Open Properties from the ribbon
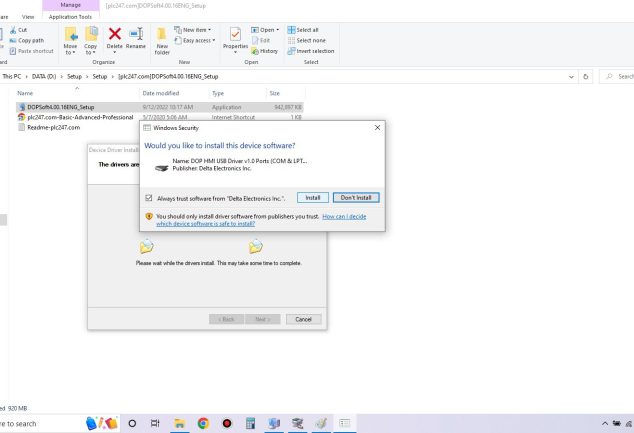Screen dimensions: 634x433 coord(235,40)
